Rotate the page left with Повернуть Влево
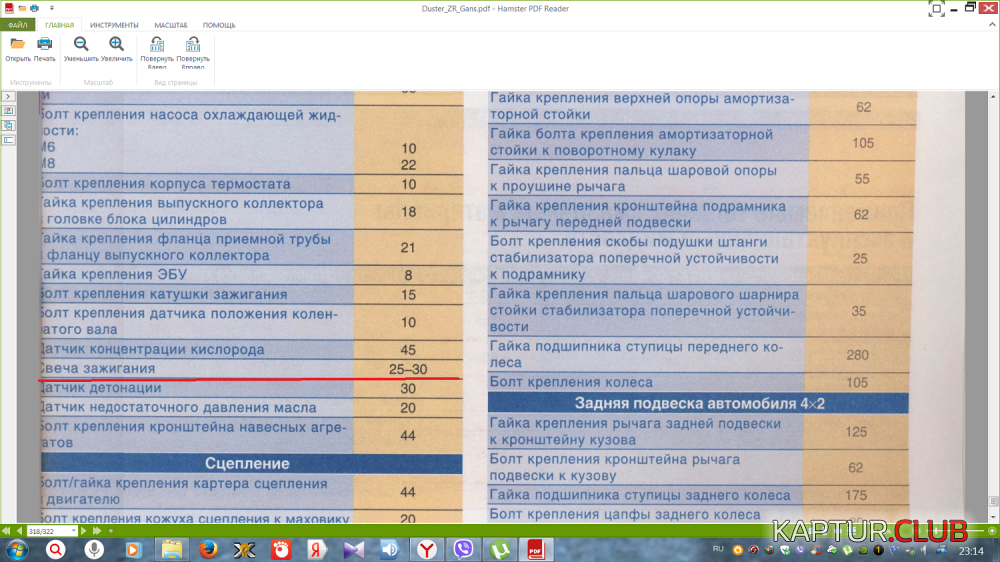Screen dimensions: 1000x562 (x=157, y=45)
